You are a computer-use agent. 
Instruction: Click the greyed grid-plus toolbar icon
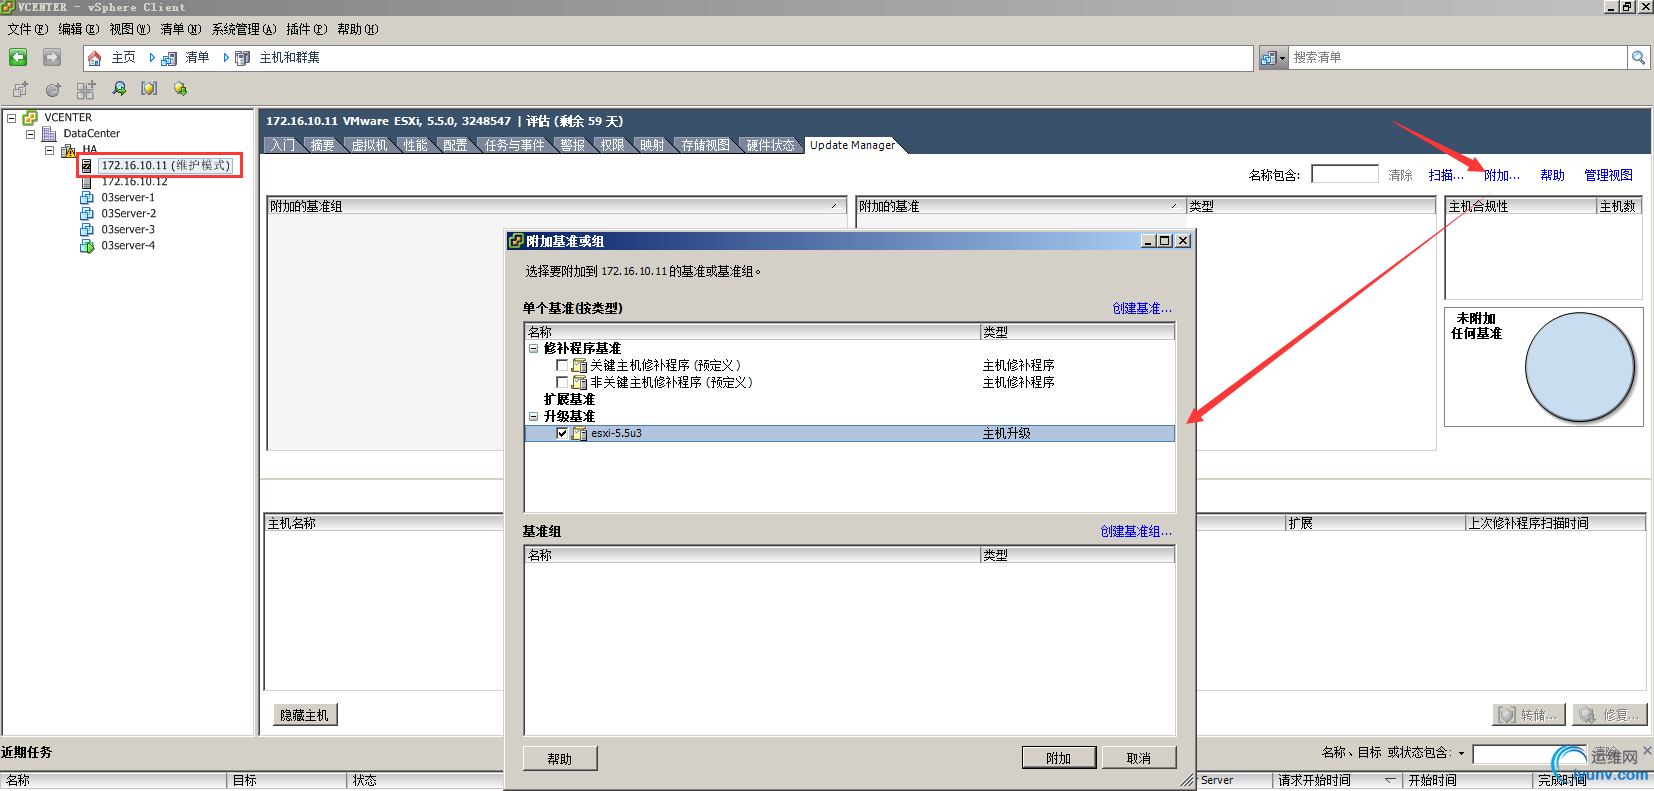click(x=86, y=89)
